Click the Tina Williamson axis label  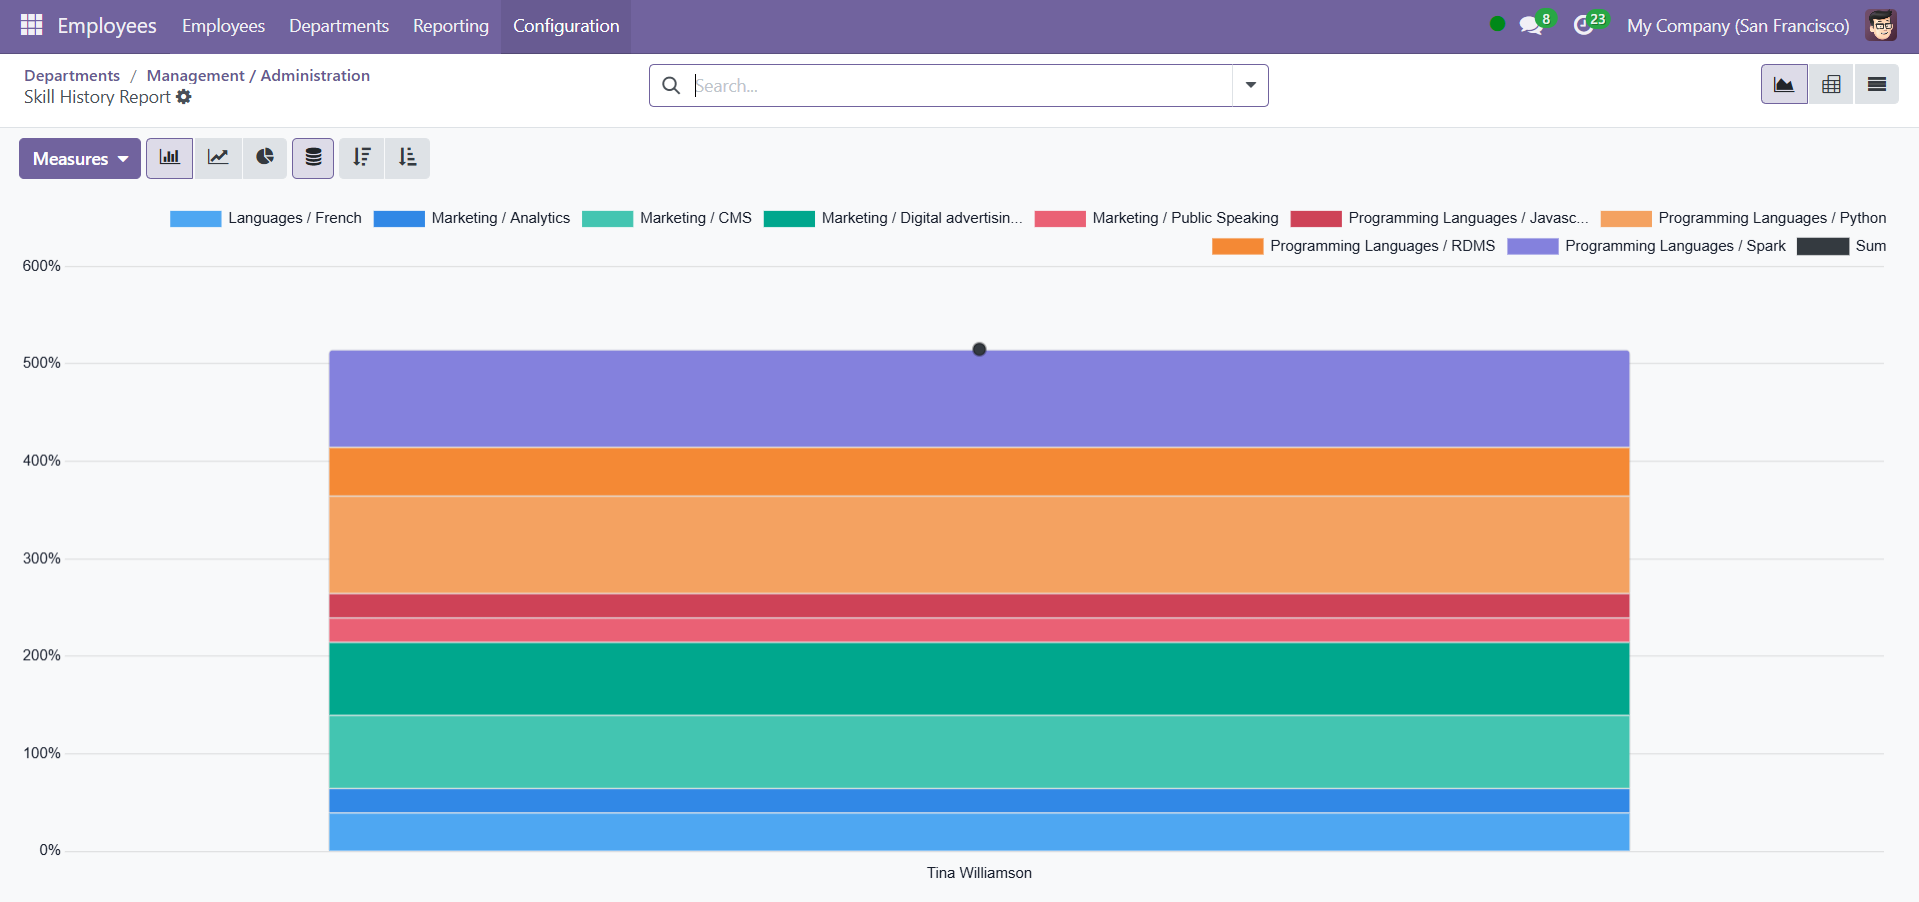(979, 873)
